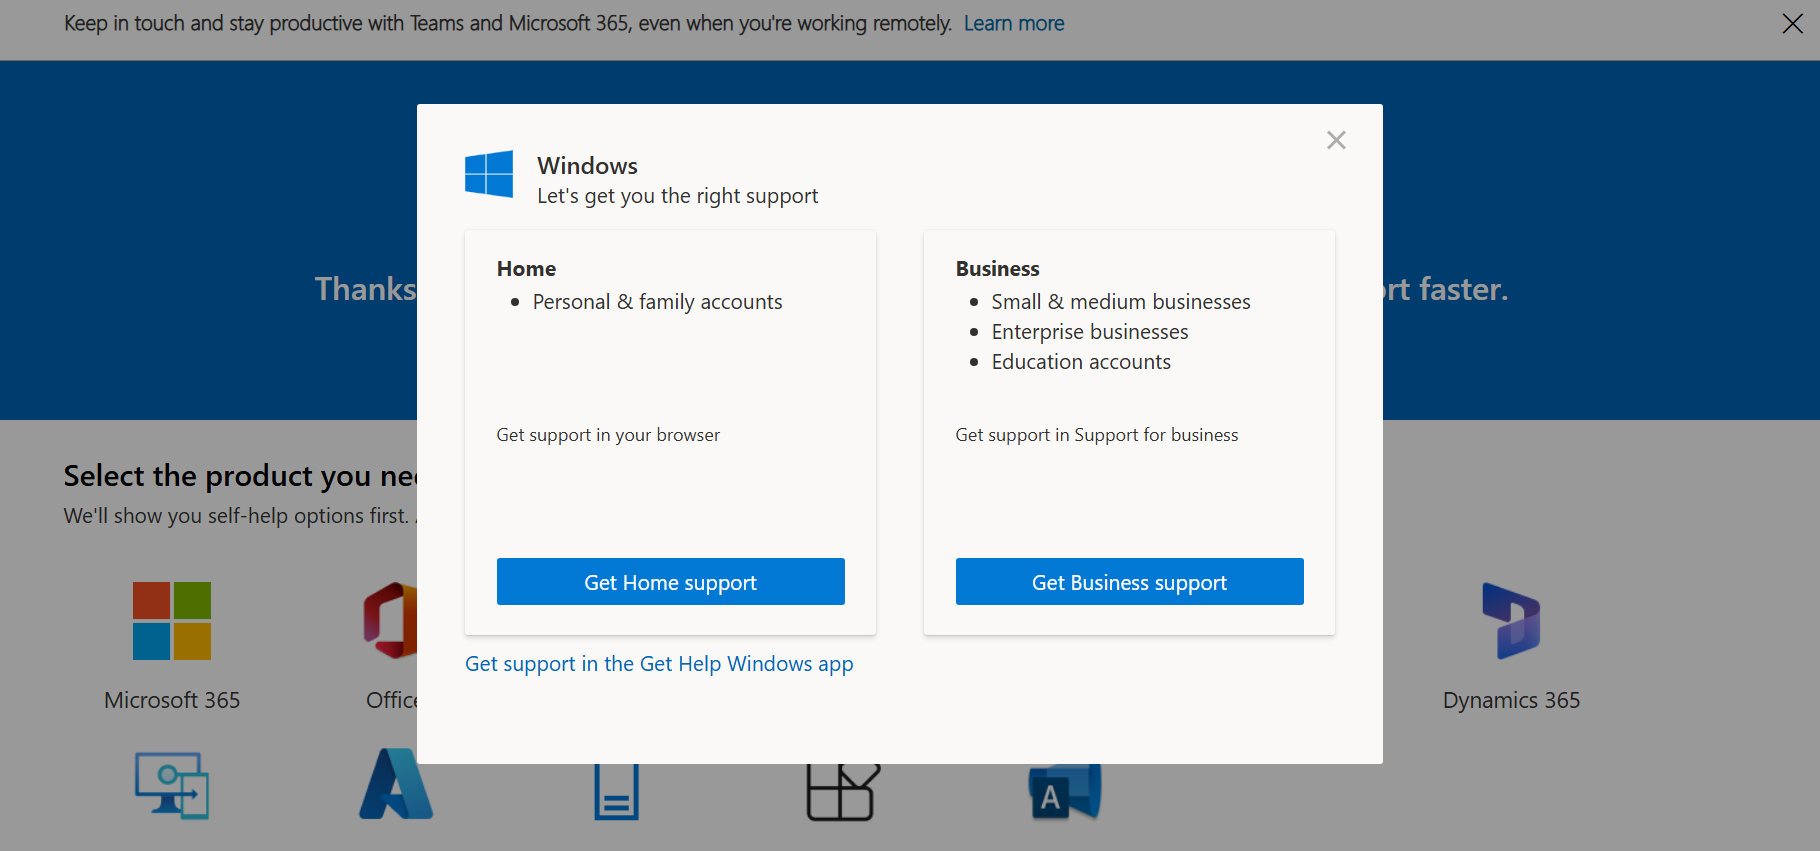Open the Get Help Windows app link

pos(659,664)
